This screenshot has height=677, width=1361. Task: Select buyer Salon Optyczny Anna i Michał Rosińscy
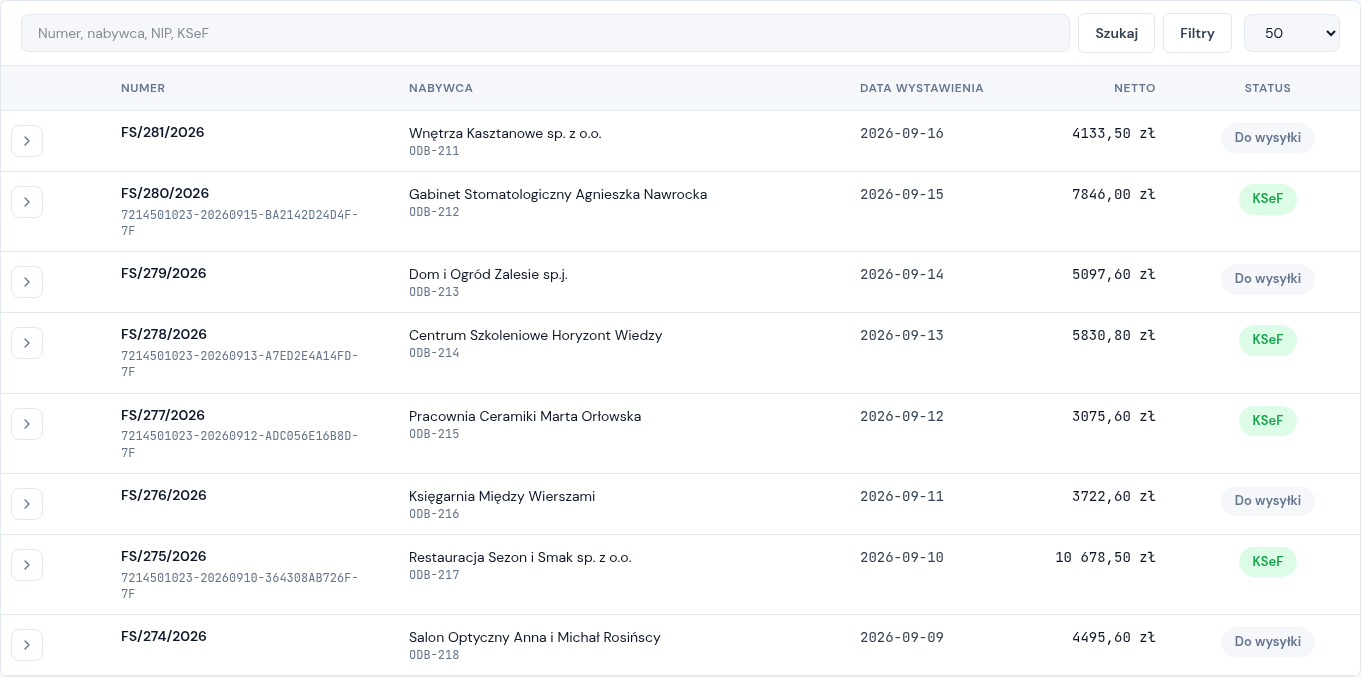point(535,637)
